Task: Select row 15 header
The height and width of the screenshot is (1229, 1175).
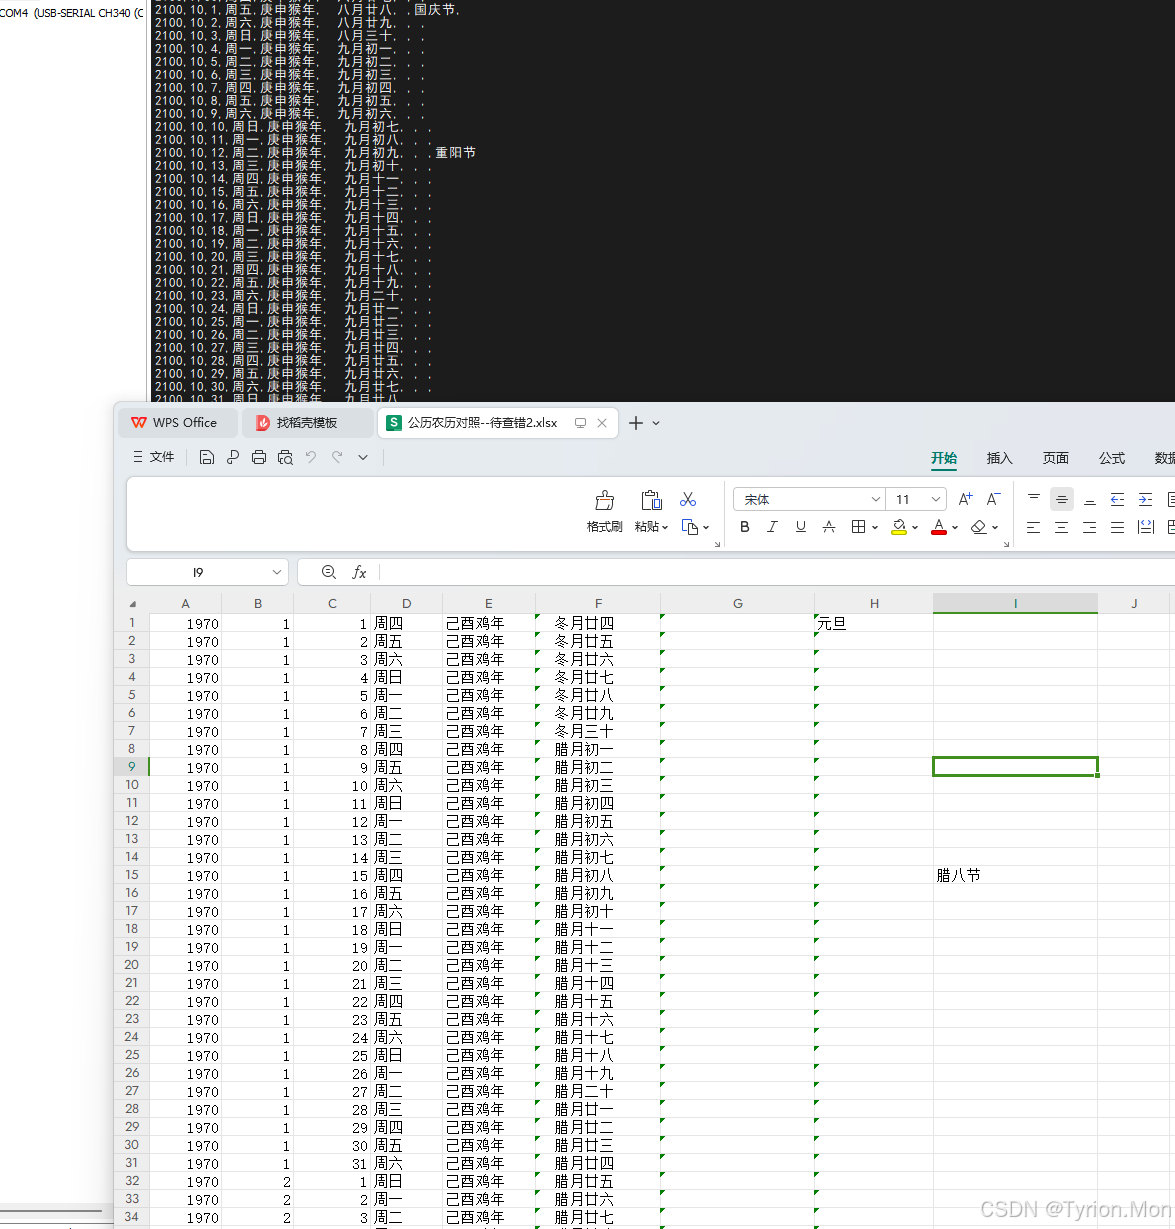Action: (132, 875)
